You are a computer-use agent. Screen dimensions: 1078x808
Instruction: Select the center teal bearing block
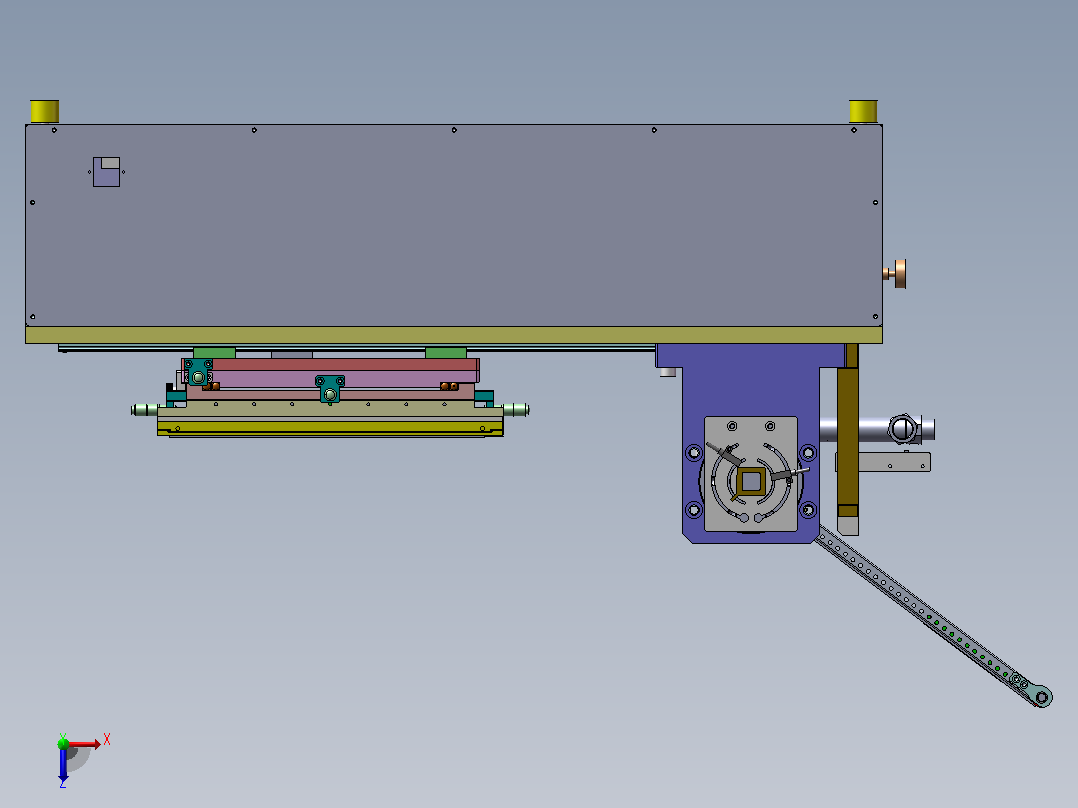tap(330, 389)
